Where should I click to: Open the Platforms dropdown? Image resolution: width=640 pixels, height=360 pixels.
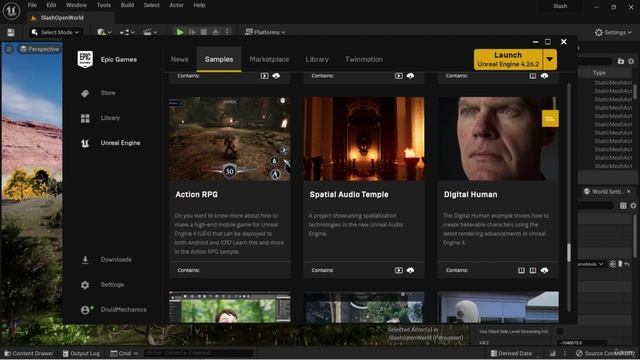tap(265, 32)
